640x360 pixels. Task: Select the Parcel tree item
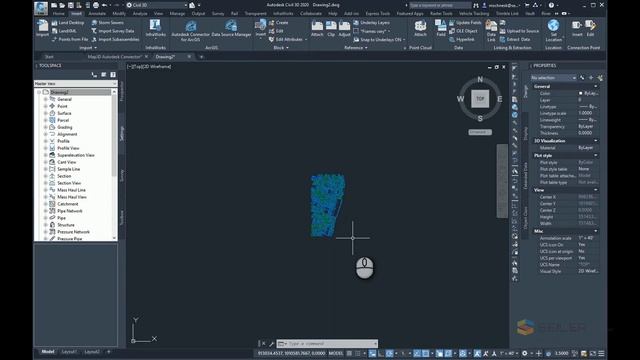pyautogui.click(x=63, y=120)
